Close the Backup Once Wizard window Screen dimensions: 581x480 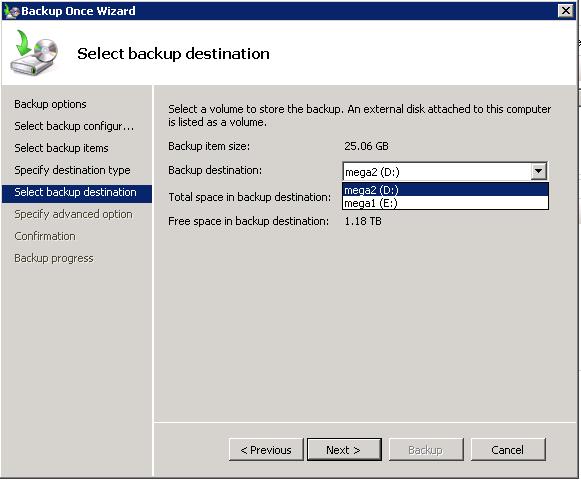(x=566, y=11)
